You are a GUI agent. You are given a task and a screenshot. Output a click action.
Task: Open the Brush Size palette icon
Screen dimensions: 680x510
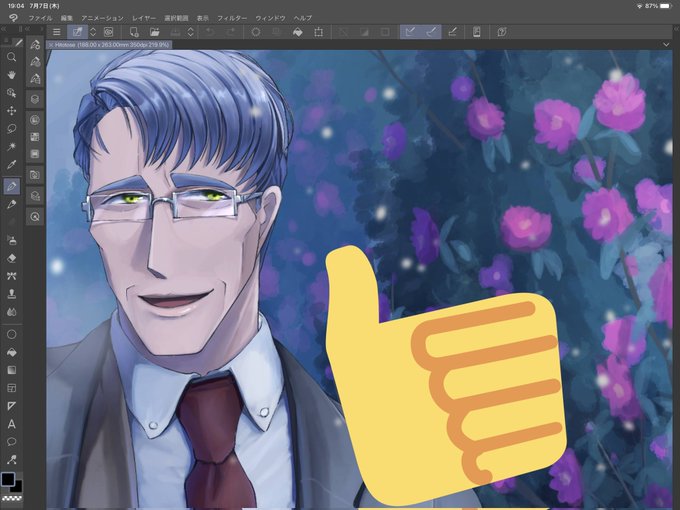pos(35,78)
